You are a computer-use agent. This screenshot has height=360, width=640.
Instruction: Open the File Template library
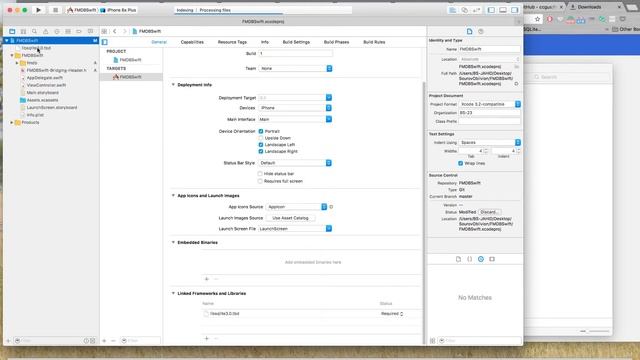pyautogui.click(x=458, y=259)
